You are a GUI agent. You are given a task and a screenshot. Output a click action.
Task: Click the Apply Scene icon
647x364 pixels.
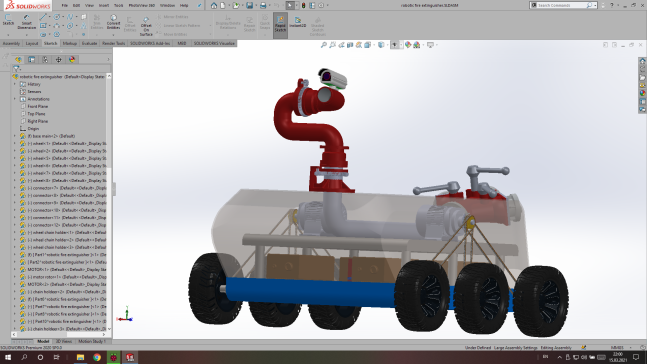click(x=417, y=45)
